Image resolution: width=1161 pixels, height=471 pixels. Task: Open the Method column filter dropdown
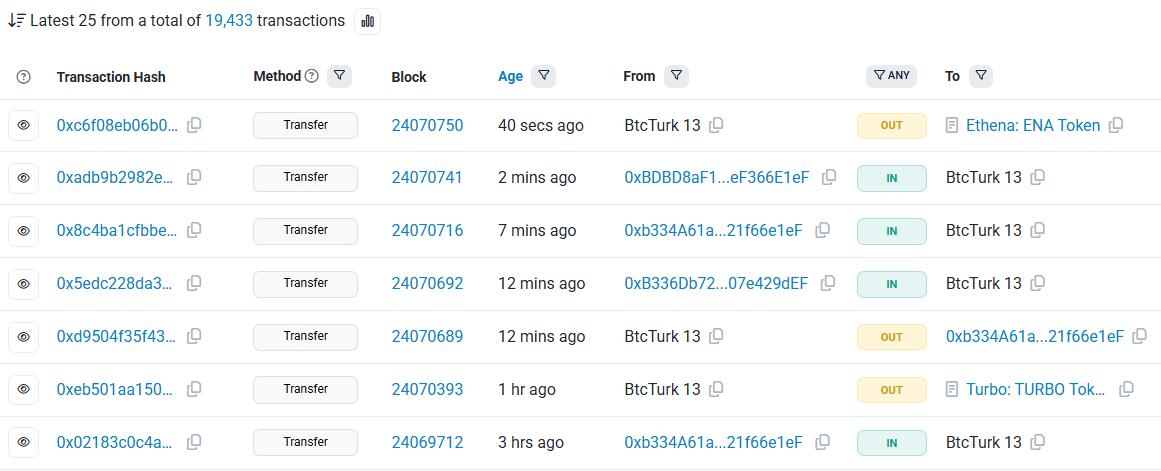click(339, 76)
